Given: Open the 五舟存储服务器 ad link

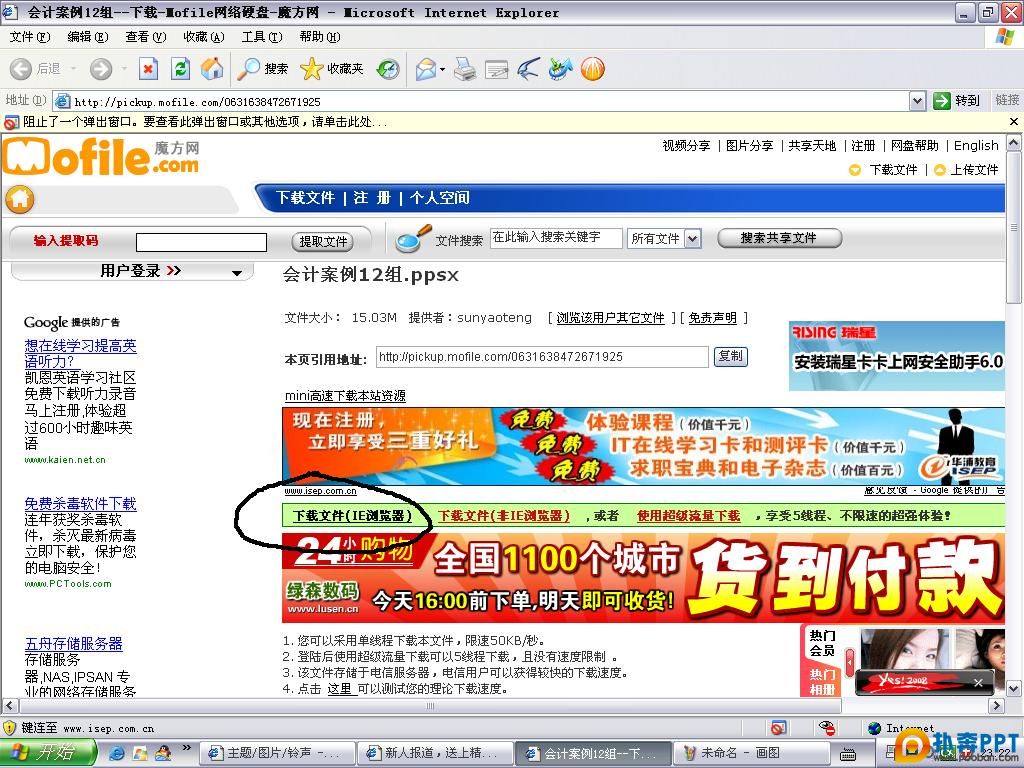Looking at the screenshot, I should (x=74, y=644).
